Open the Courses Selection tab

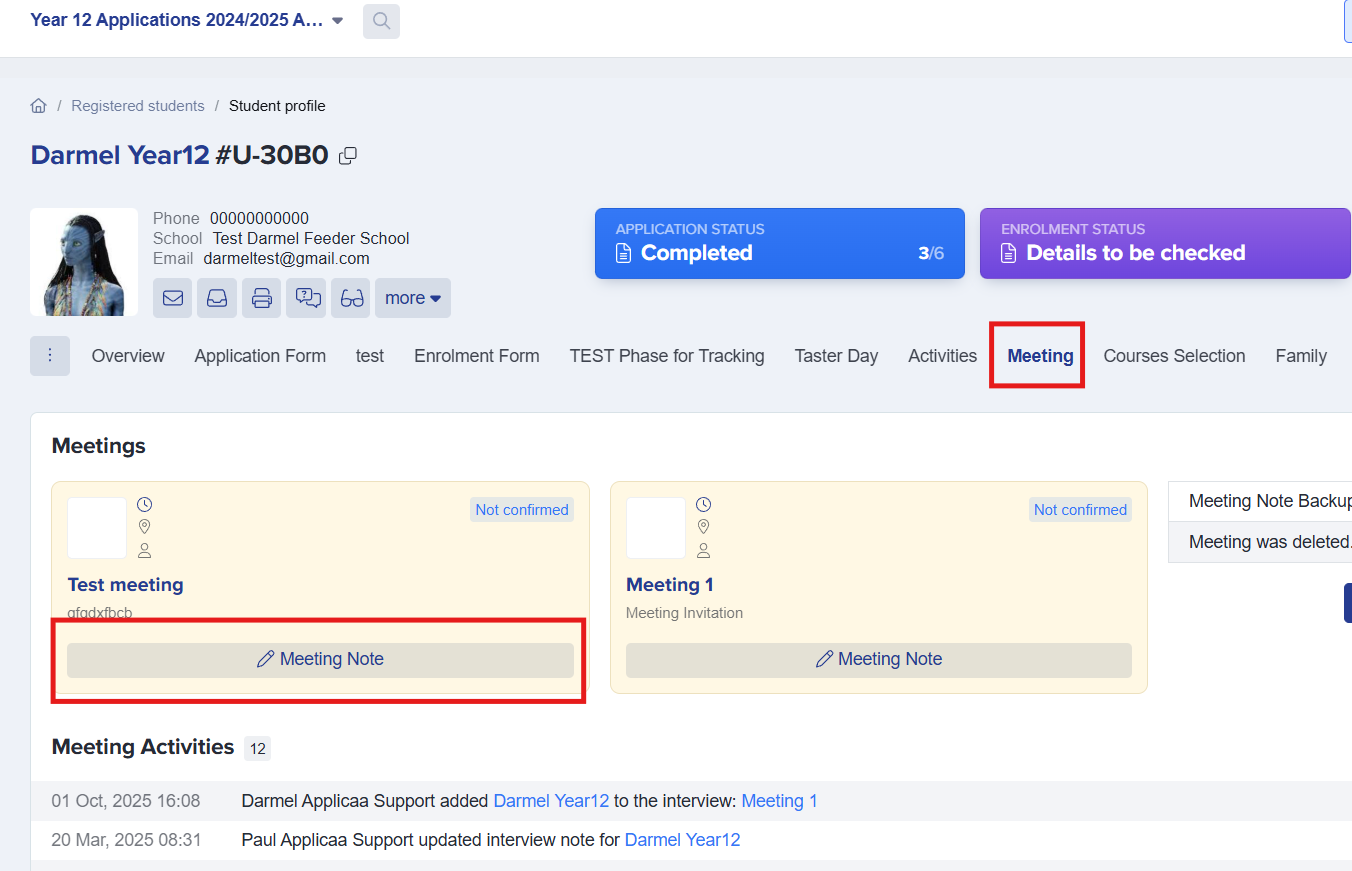coord(1174,356)
